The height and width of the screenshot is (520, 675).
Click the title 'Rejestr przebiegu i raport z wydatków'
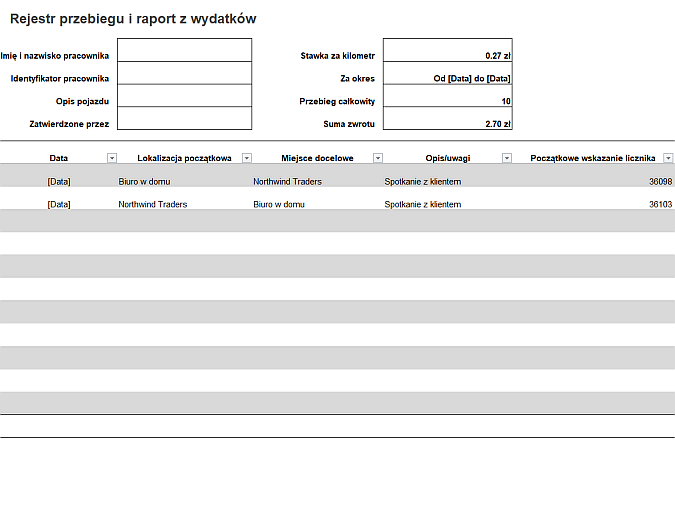tap(133, 19)
